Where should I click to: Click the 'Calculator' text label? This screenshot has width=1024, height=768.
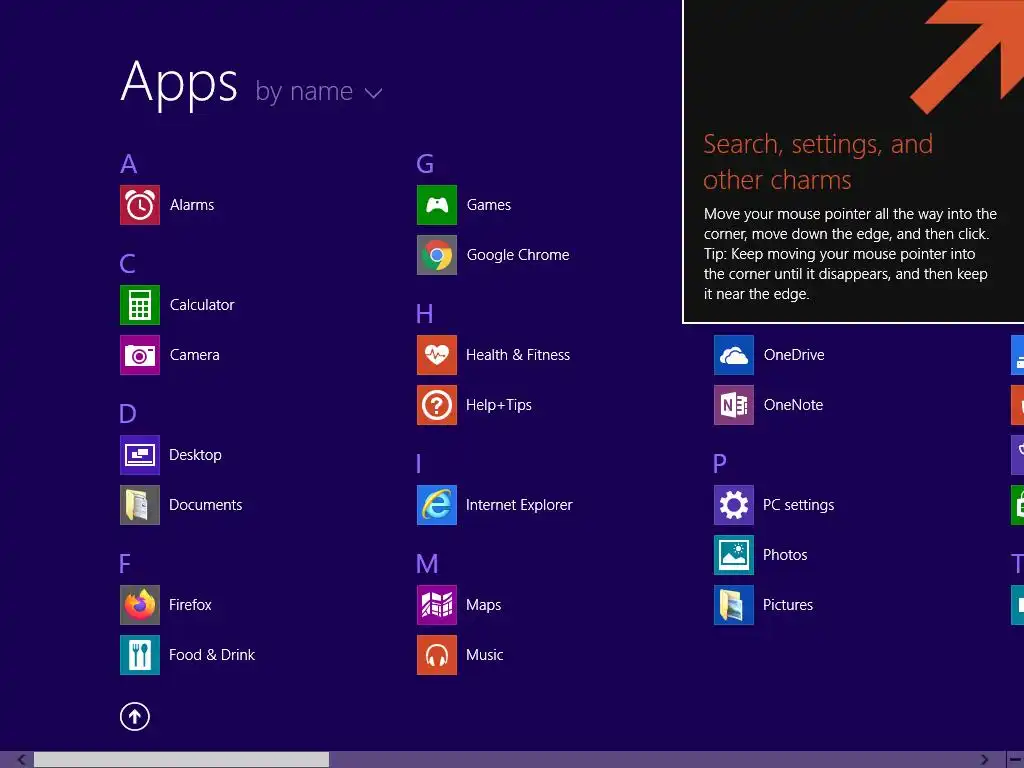202,305
